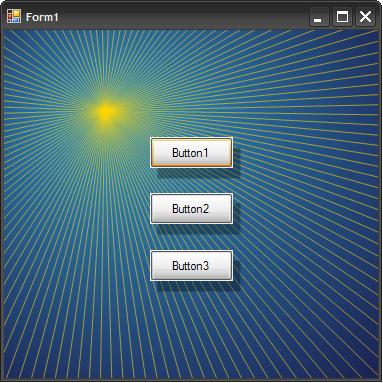Click the Button1 button
Screen dimensions: 383x383
(191, 153)
